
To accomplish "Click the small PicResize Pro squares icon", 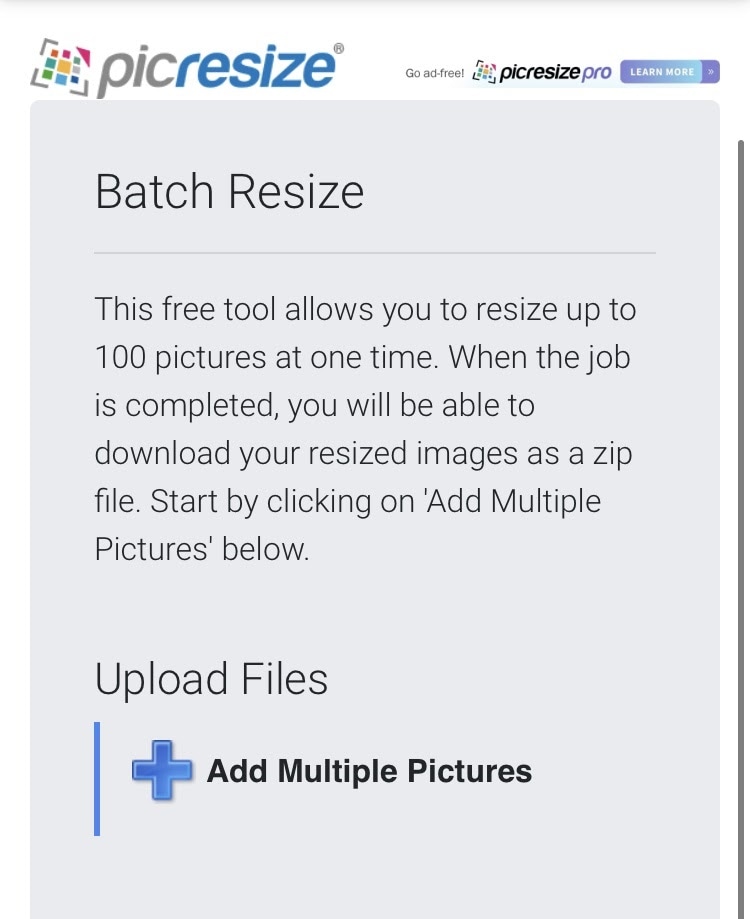I will (x=484, y=72).
